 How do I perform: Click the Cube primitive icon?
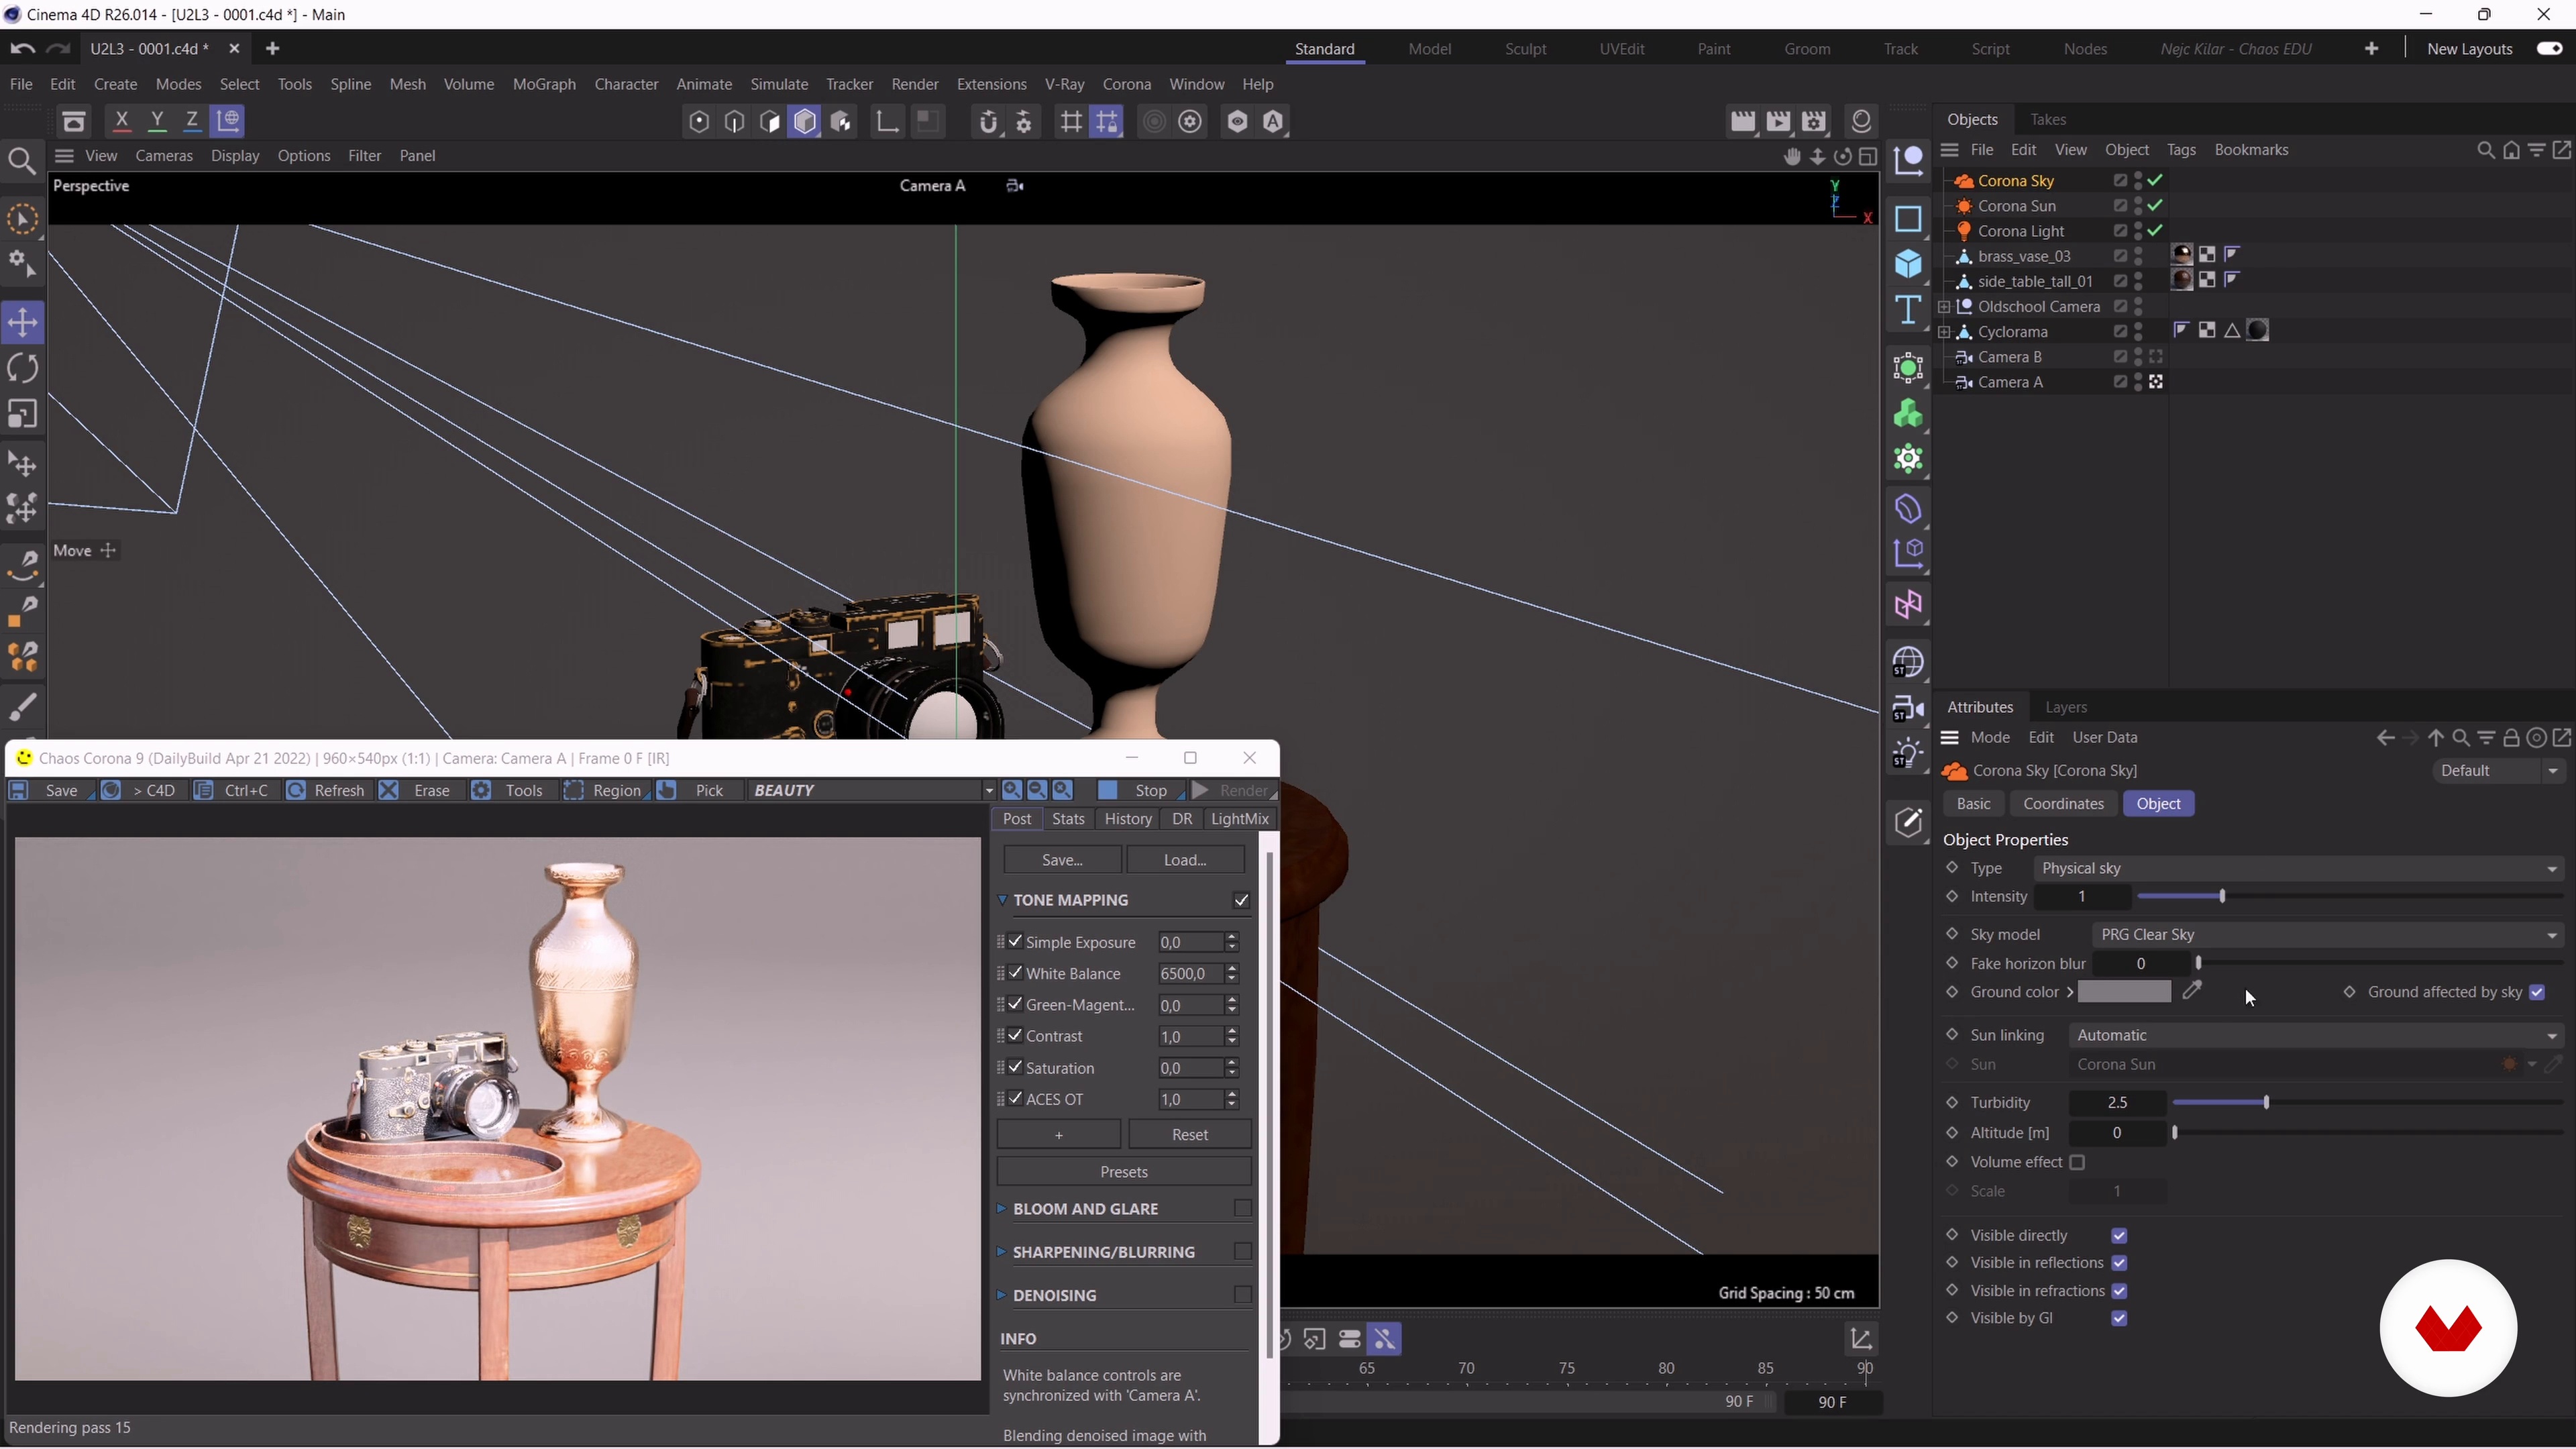point(1908,264)
